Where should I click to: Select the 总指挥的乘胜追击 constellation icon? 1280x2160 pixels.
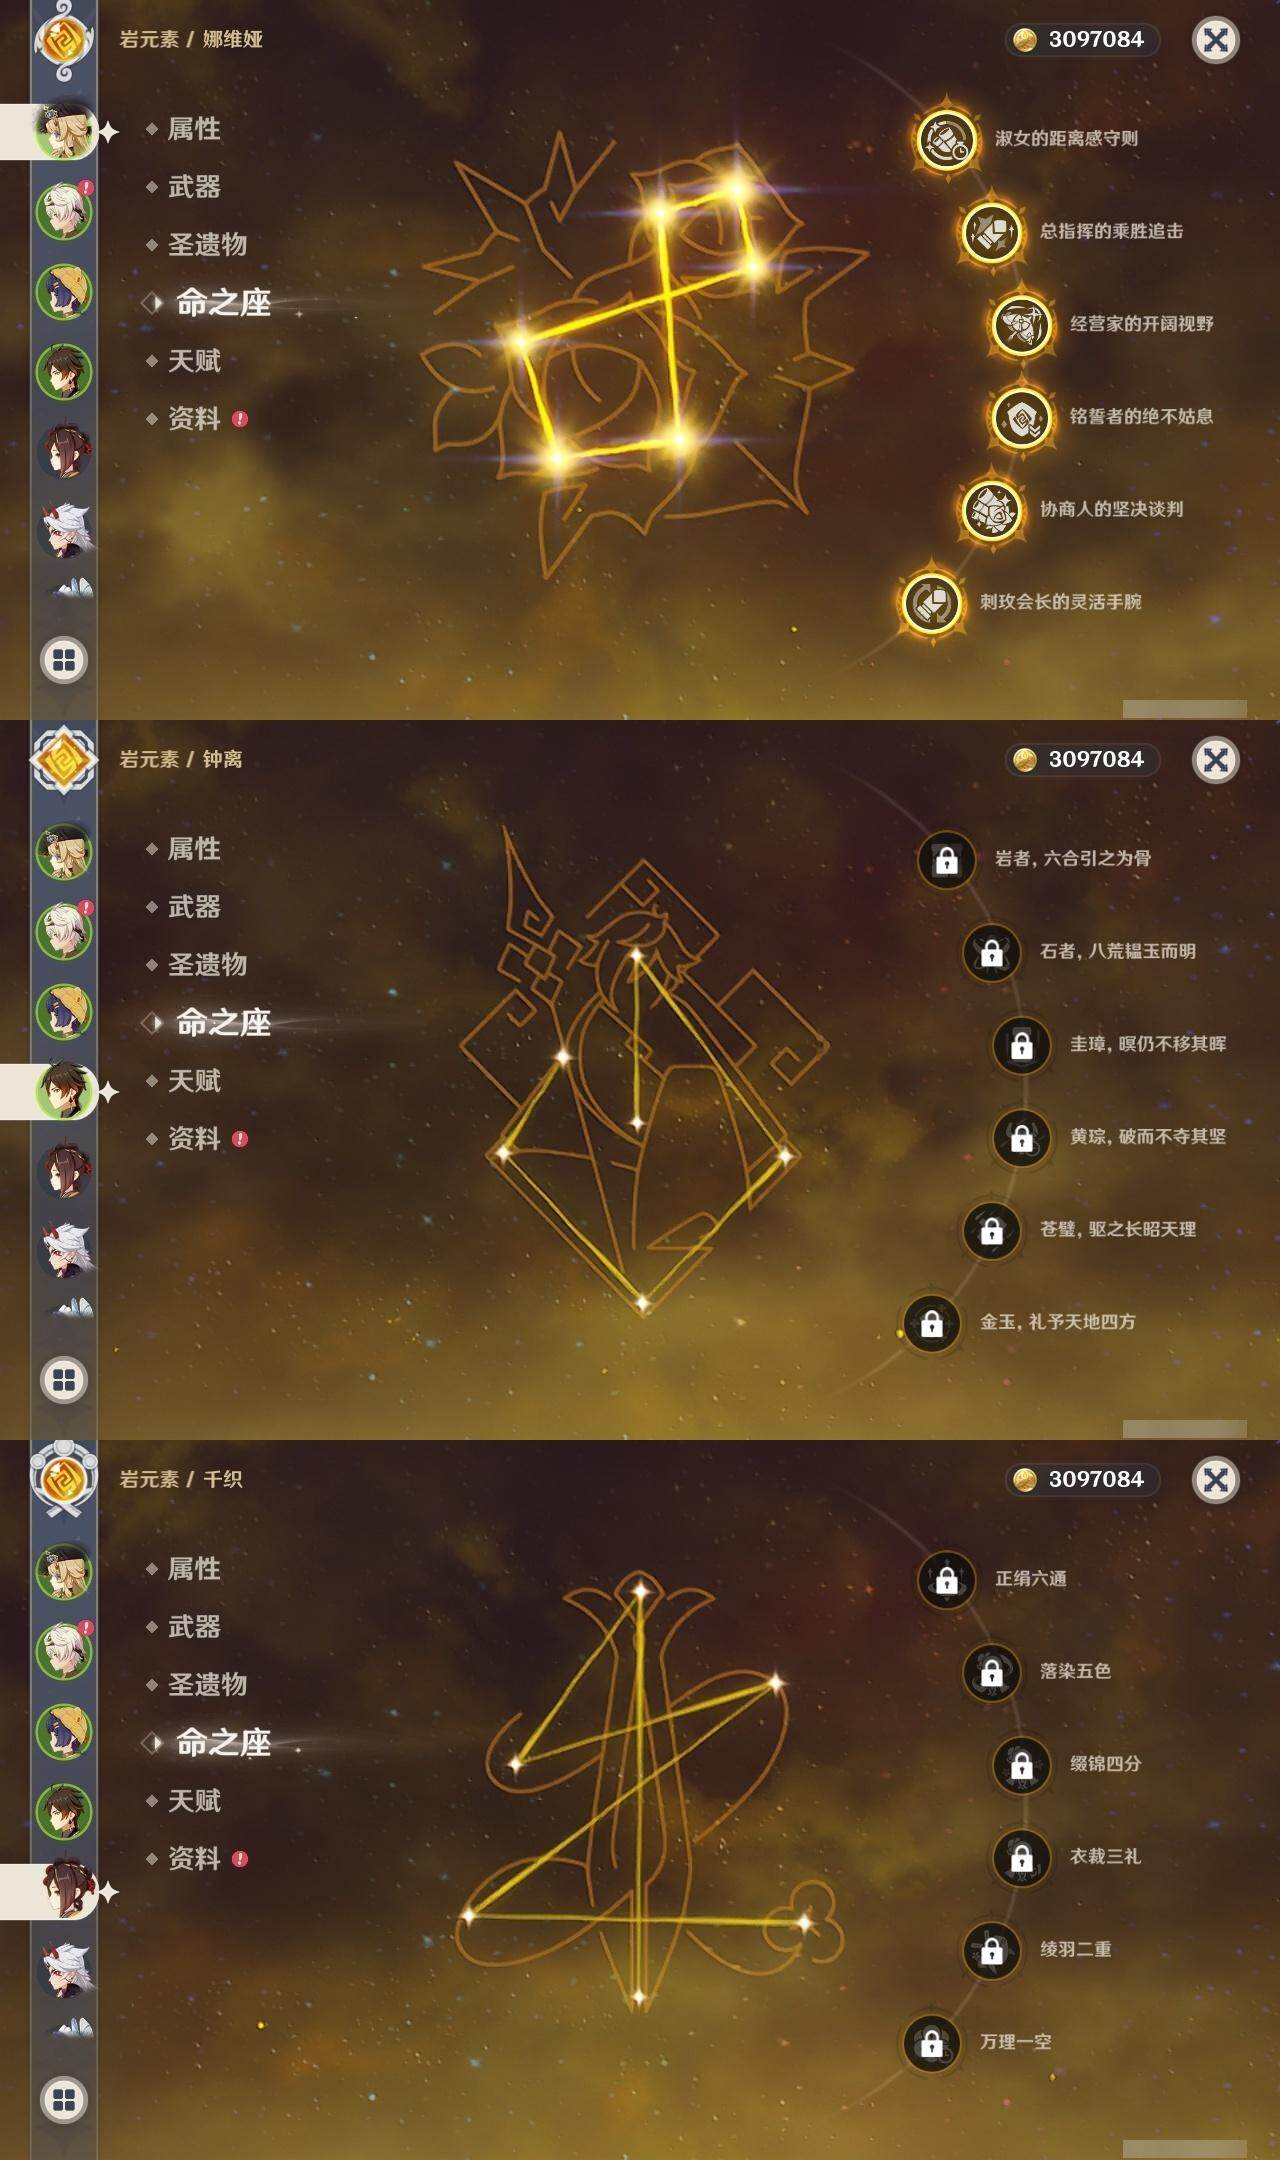(991, 232)
